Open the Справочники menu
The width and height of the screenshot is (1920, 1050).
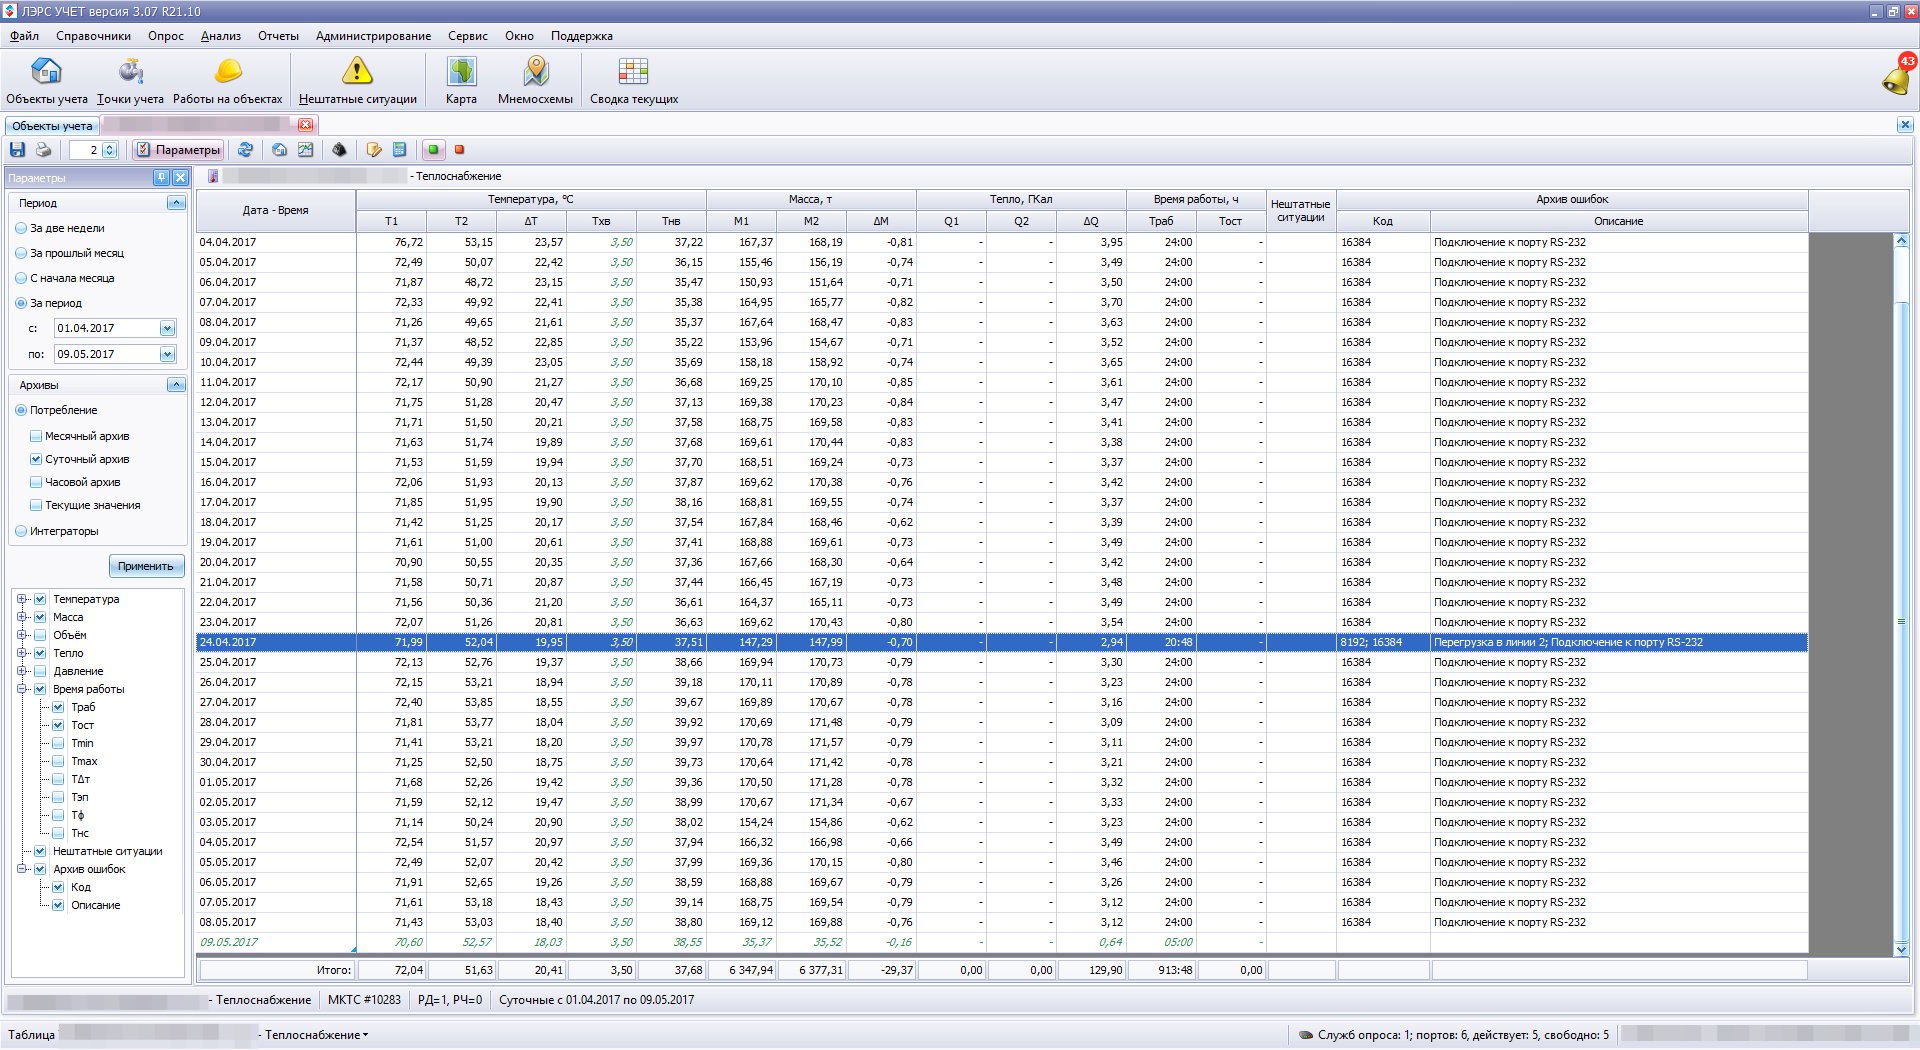point(93,36)
